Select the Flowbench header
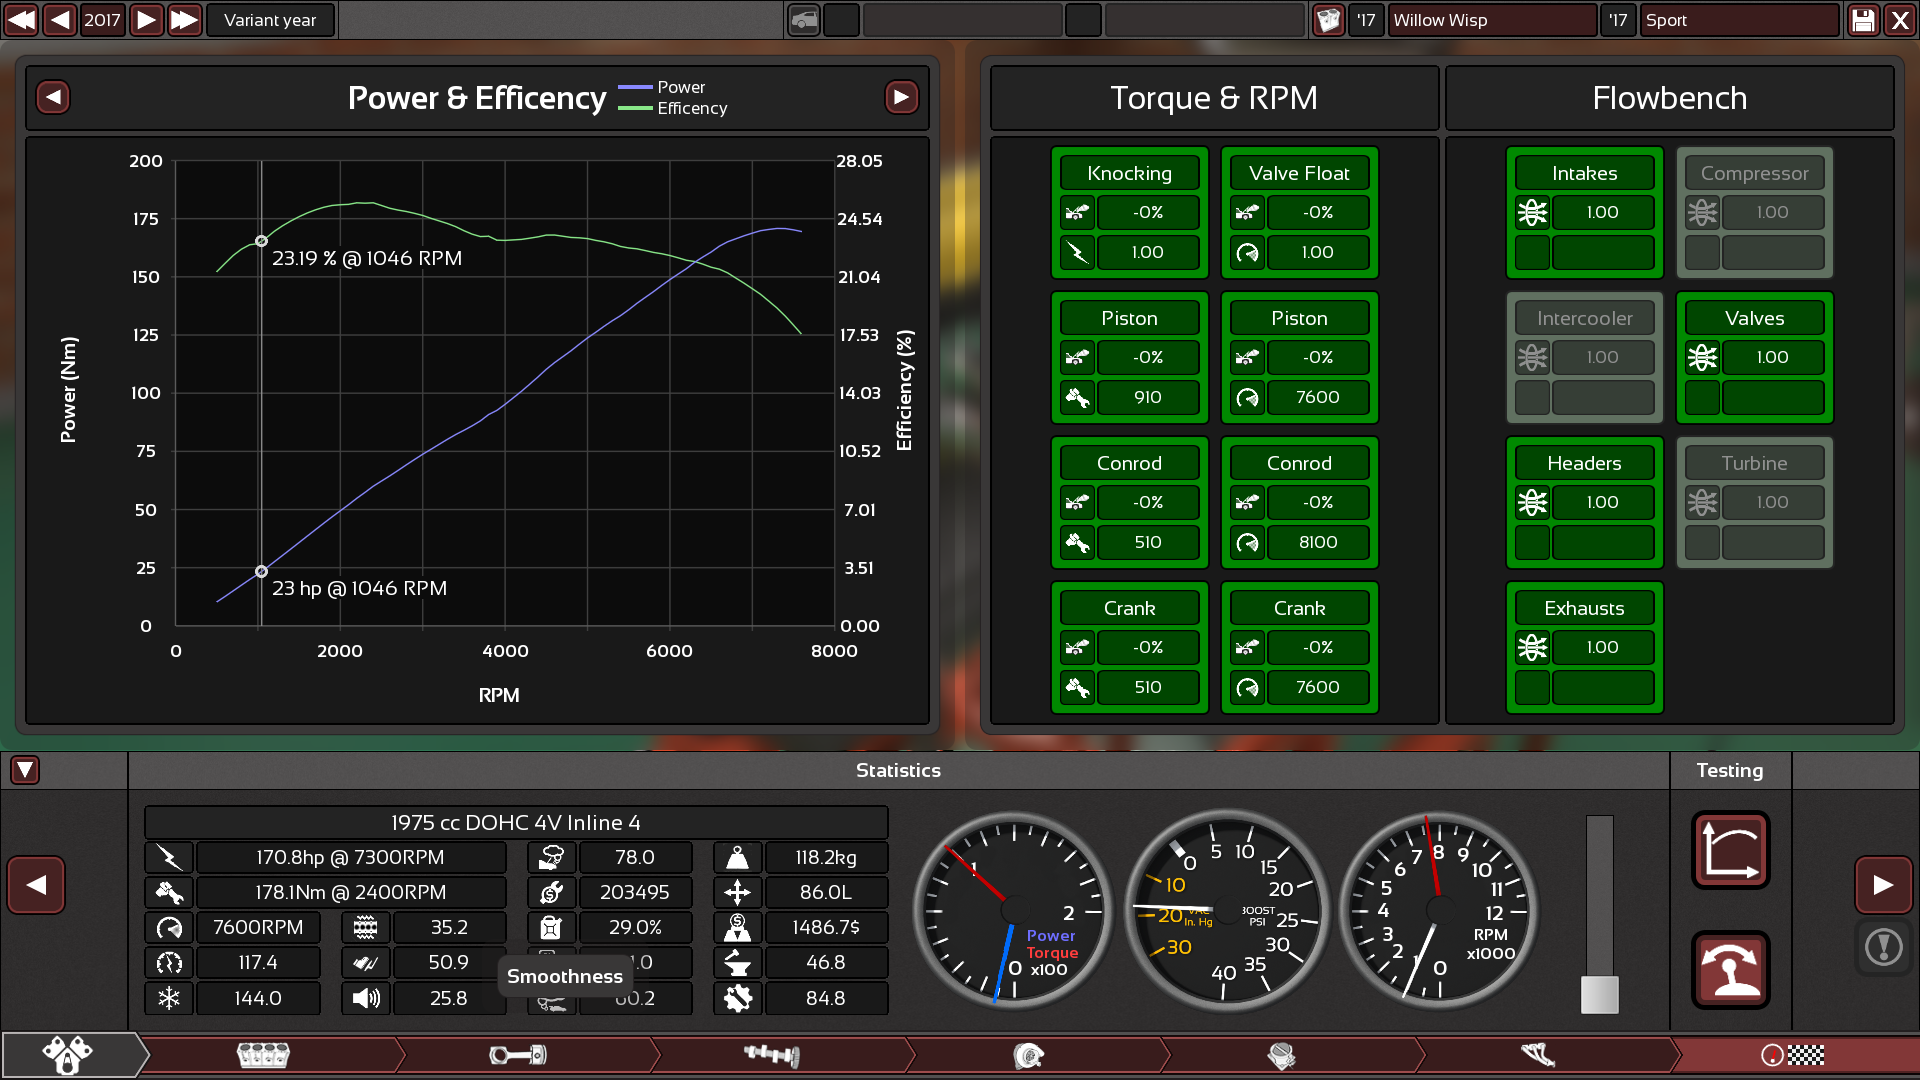This screenshot has height=1080, width=1920. [x=1669, y=98]
